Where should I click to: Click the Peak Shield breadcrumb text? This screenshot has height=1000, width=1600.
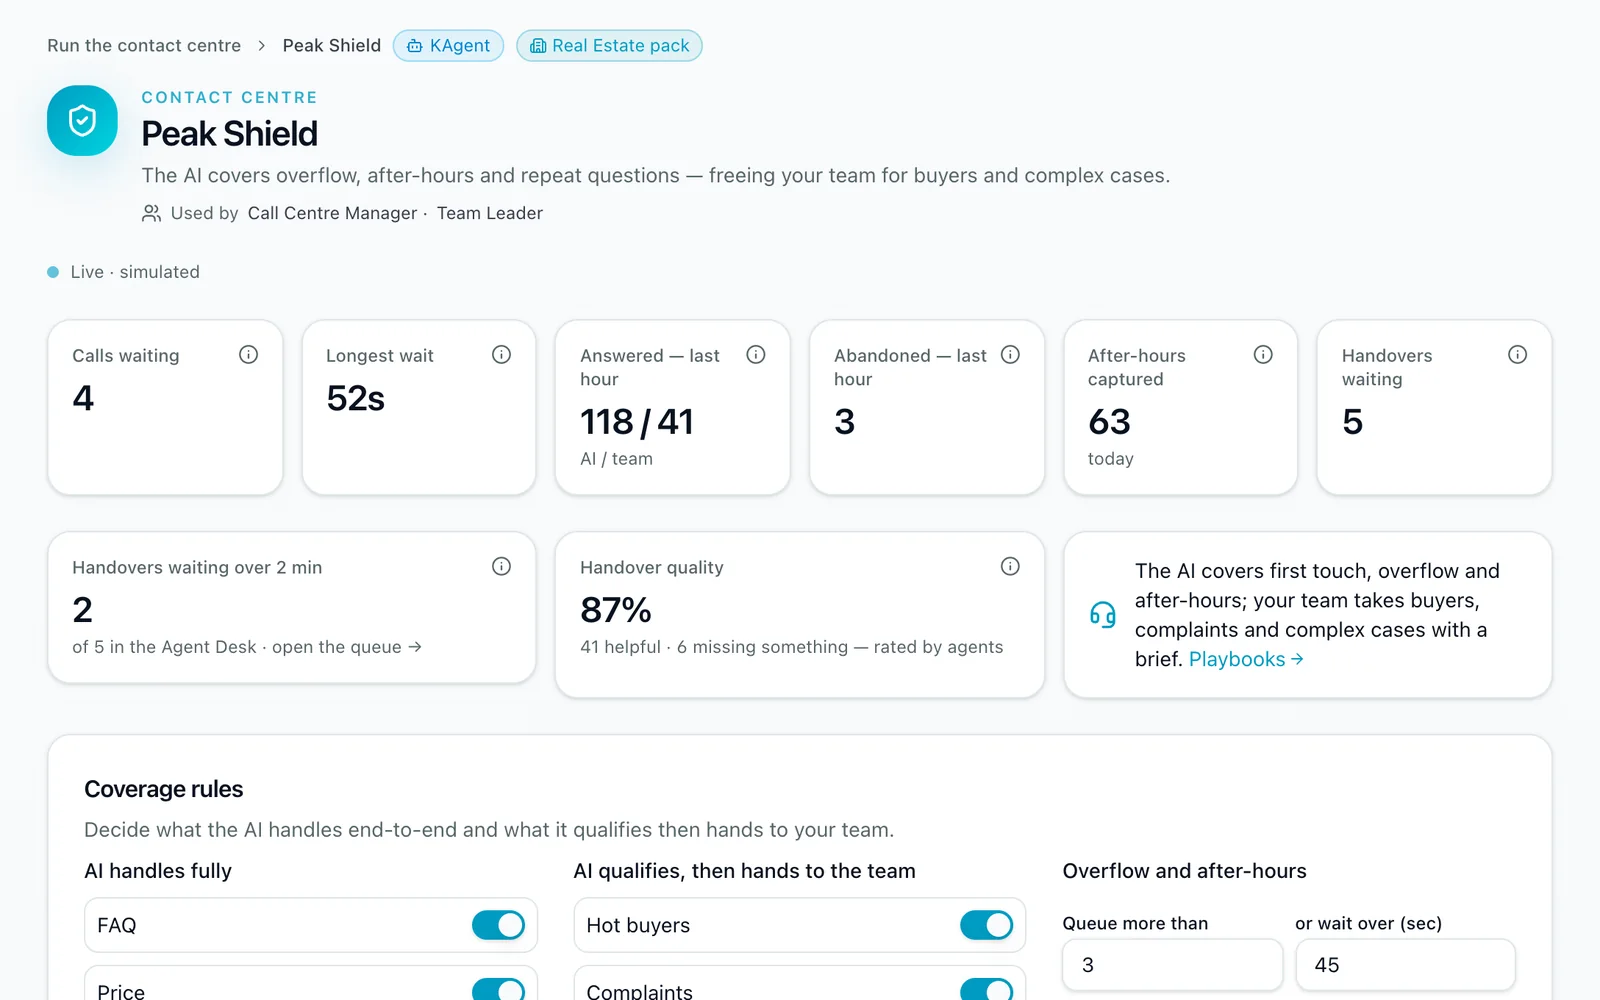point(332,46)
